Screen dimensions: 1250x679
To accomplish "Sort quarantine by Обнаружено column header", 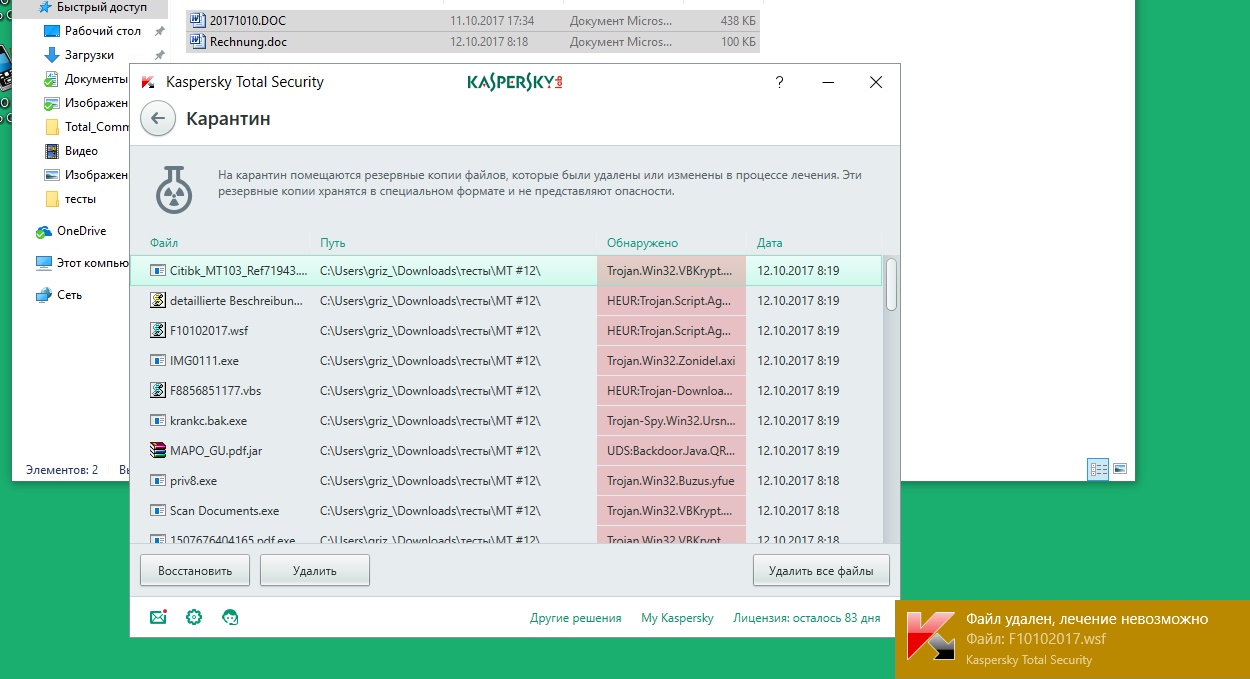I will (642, 243).
